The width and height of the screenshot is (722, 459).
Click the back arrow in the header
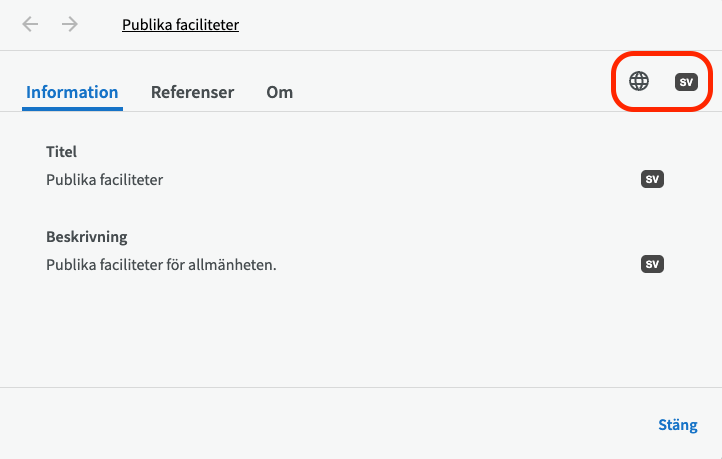(x=31, y=25)
